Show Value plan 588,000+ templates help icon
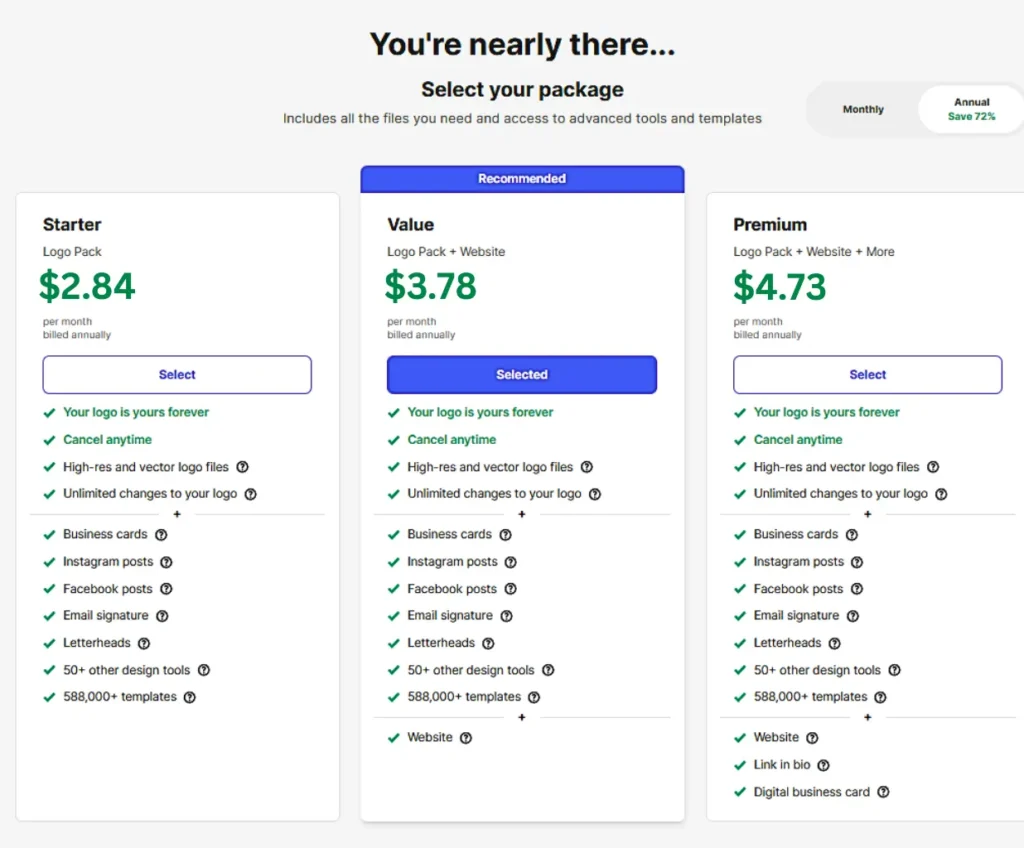 click(534, 697)
